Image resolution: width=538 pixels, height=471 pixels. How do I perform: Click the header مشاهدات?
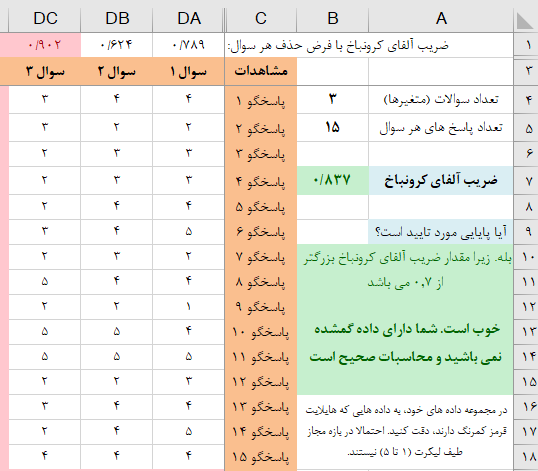(261, 71)
